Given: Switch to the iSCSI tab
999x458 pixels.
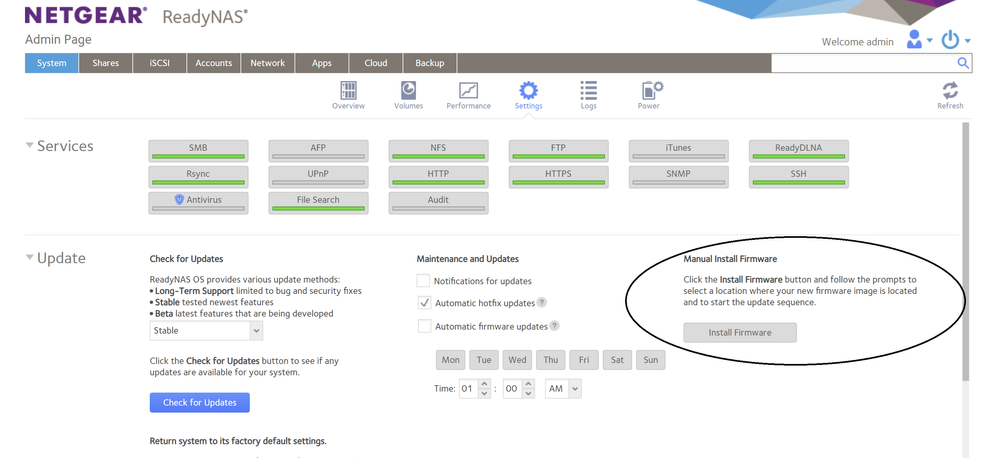Looking at the screenshot, I should [160, 63].
